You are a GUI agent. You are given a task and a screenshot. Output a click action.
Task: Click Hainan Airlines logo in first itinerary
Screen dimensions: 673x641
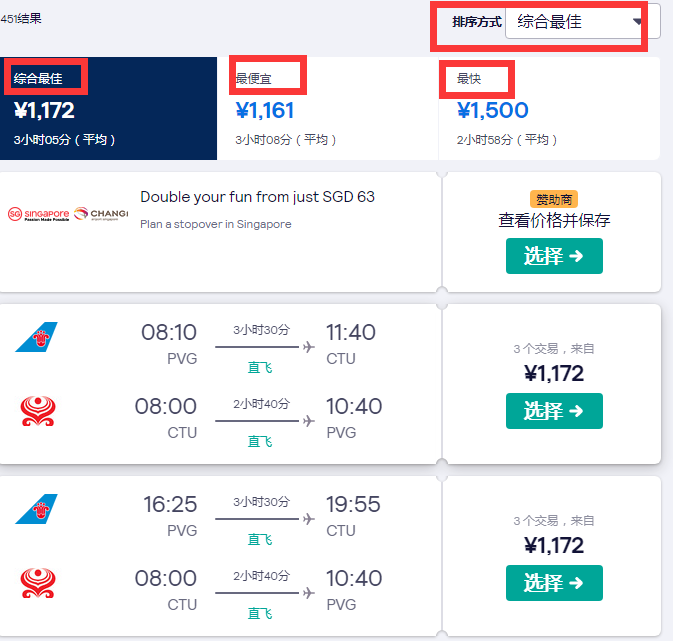[x=38, y=411]
